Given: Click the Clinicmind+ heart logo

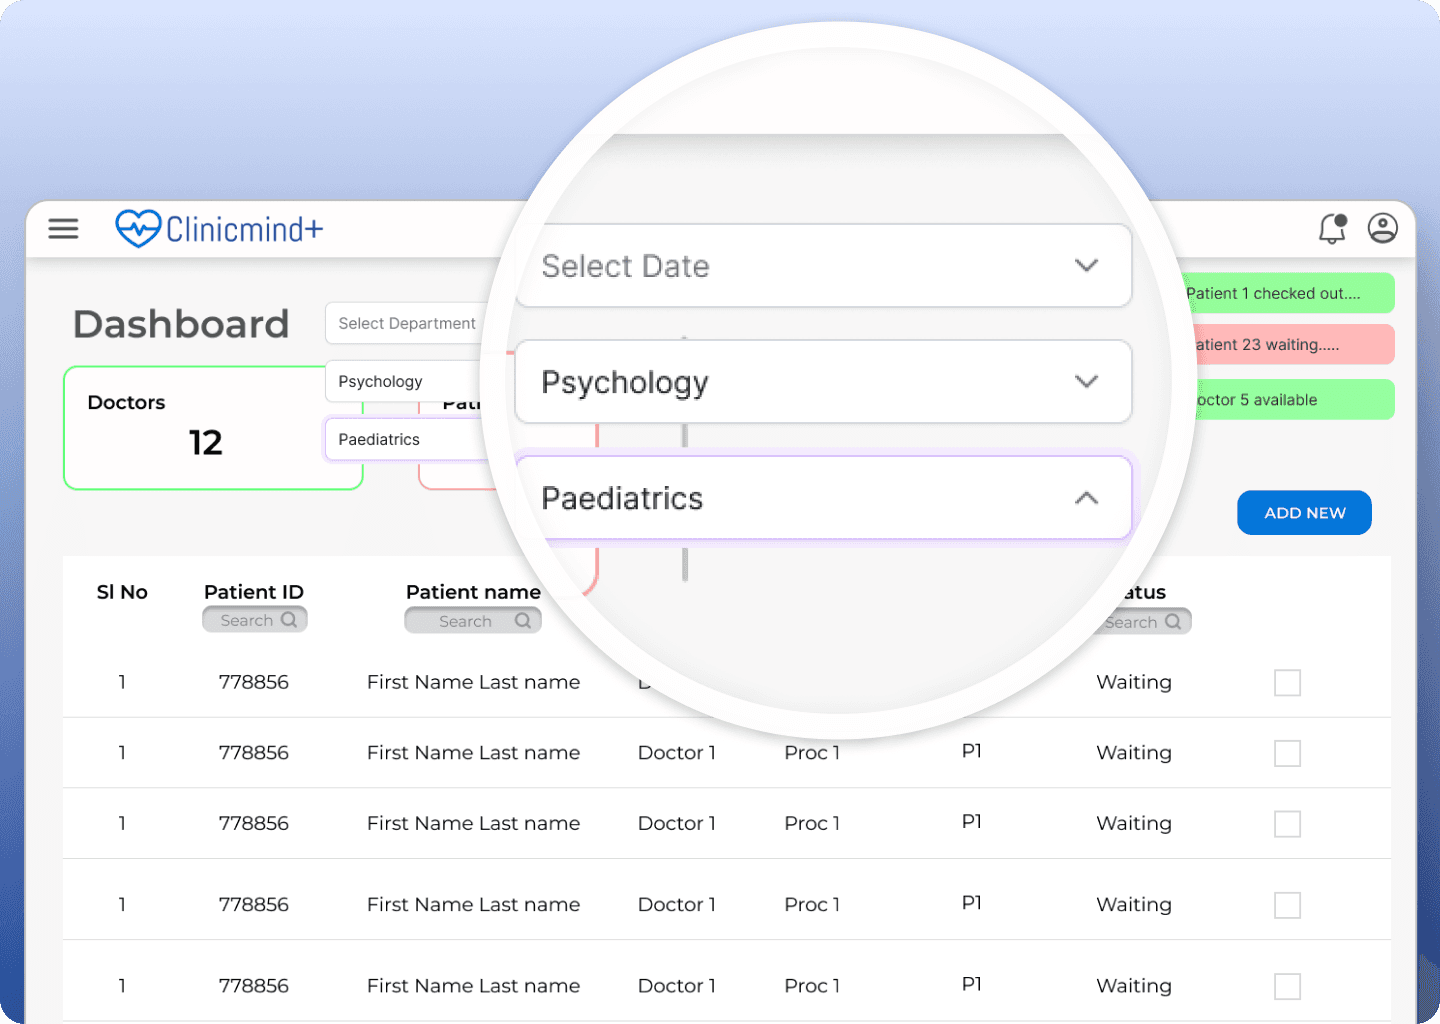Looking at the screenshot, I should tap(138, 228).
